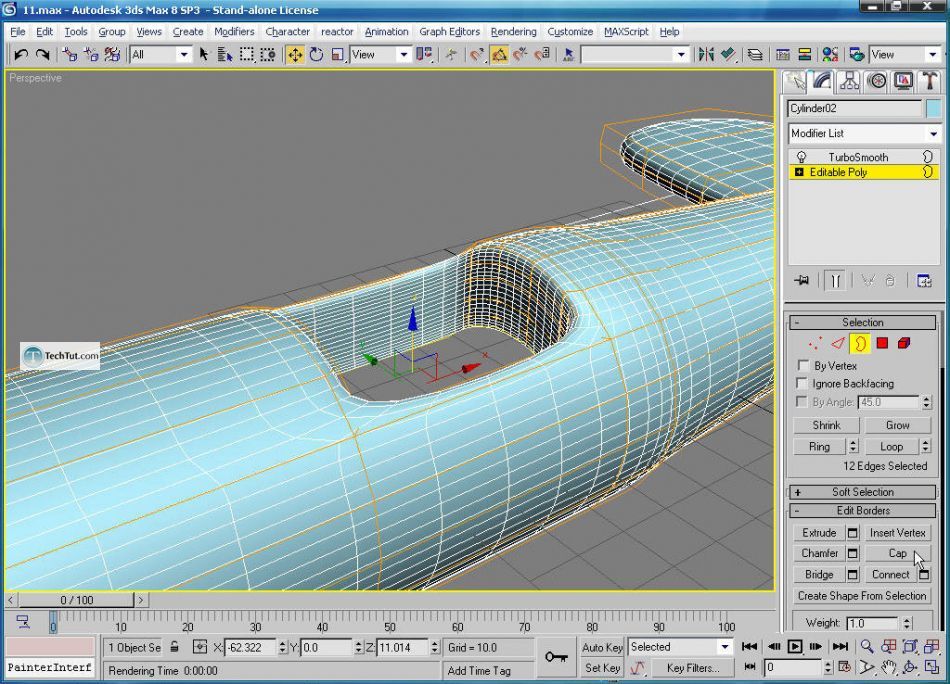The width and height of the screenshot is (950, 684).
Task: Tick the Ignore Backfacing checkbox
Action: click(x=802, y=383)
